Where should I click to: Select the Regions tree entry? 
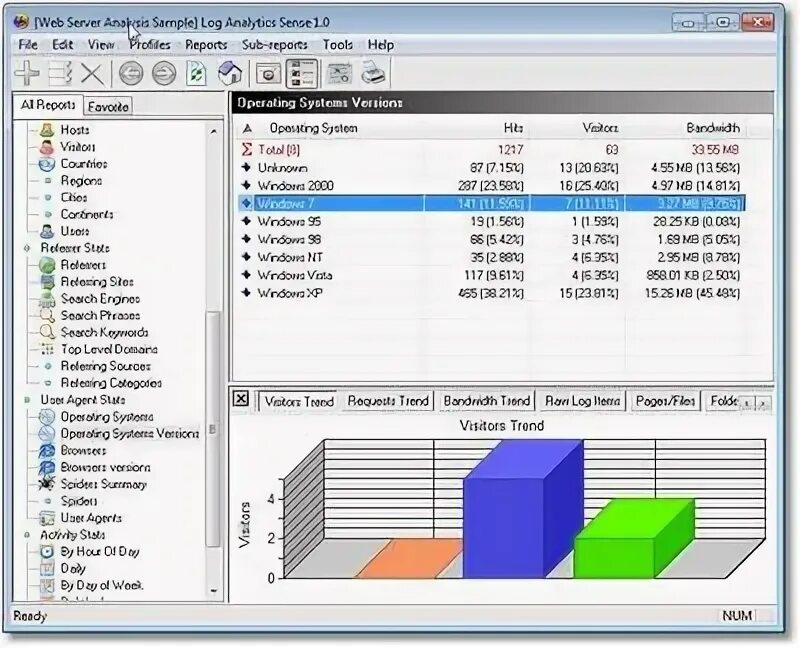[x=81, y=181]
